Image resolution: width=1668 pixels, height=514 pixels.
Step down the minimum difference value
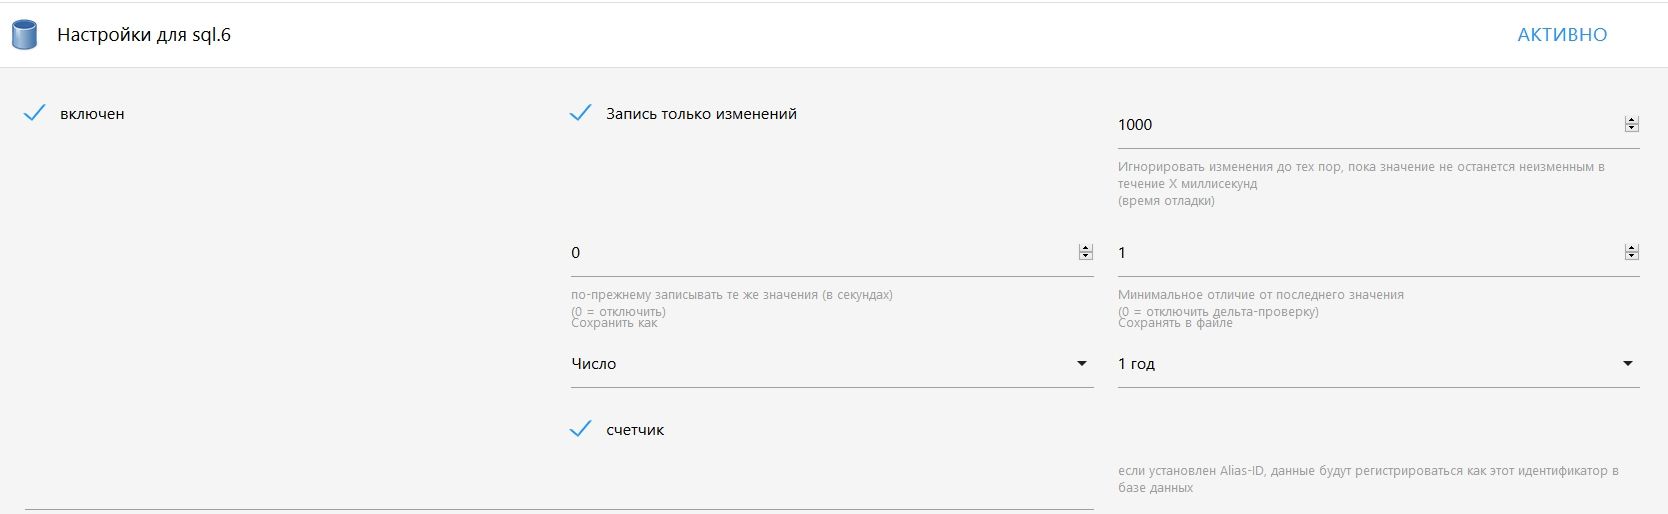1632,257
